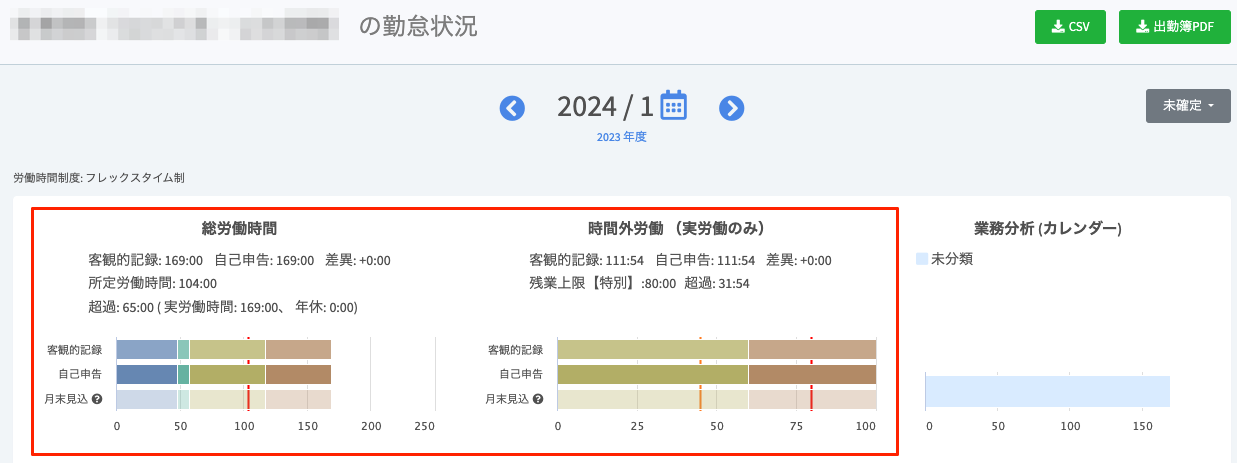This screenshot has height=463, width=1237.
Task: Click help icon beside 月末見込 in 時間外労働 chart
Action: [x=538, y=399]
